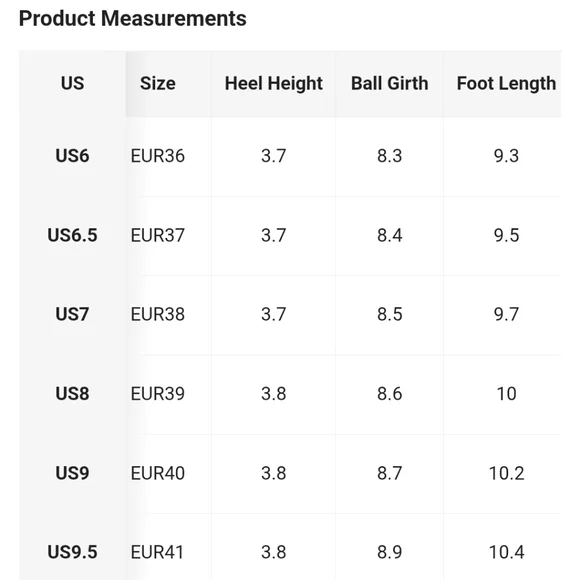580x580 pixels.
Task: Select the US8 row label
Action: pyautogui.click(x=72, y=394)
